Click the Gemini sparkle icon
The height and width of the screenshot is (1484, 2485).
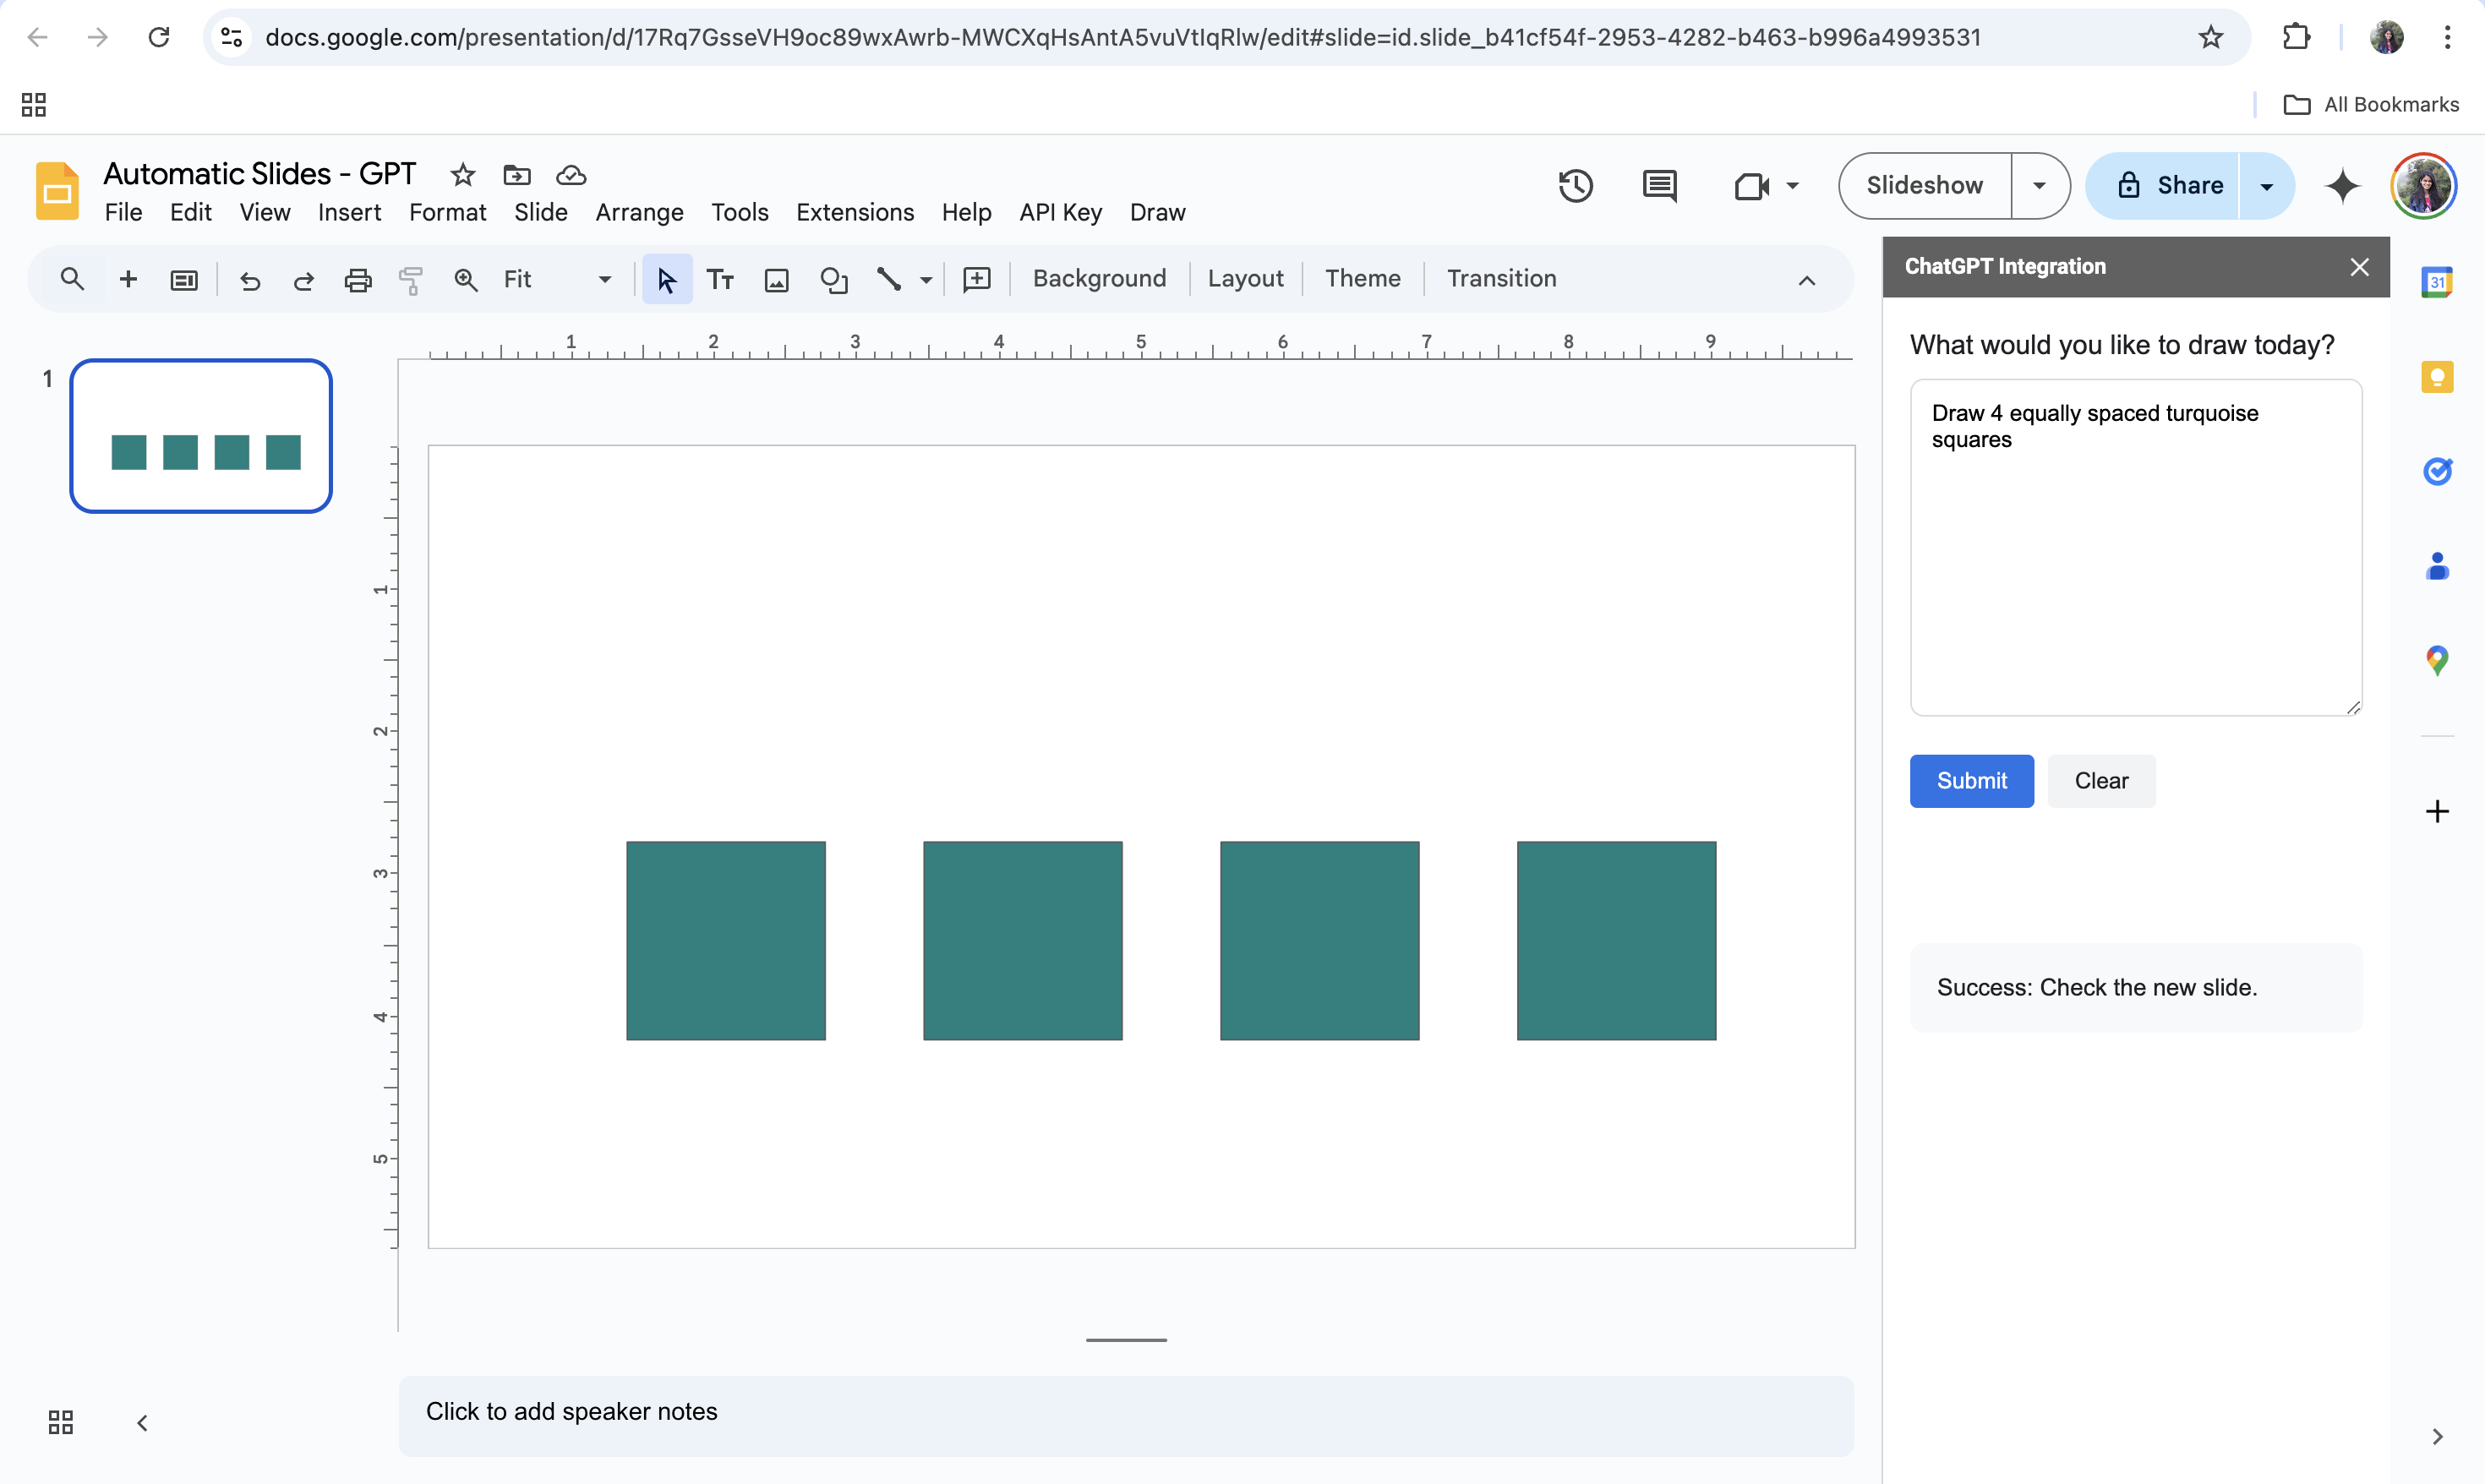[x=2342, y=186]
